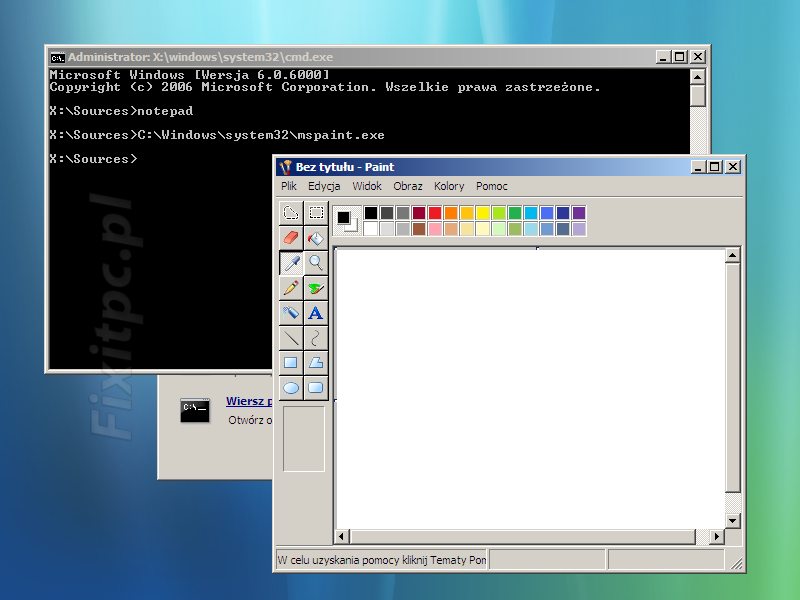The height and width of the screenshot is (600, 800).
Task: Click the mspaint.exe command line in cmd
Action: click(217, 135)
